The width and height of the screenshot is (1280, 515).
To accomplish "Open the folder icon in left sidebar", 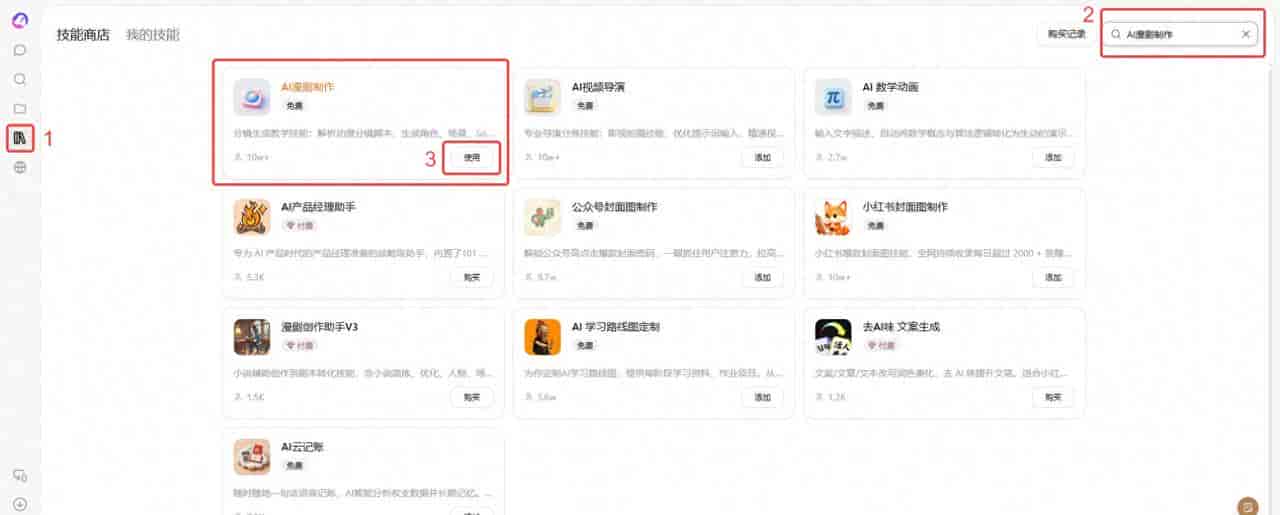I will (x=20, y=108).
